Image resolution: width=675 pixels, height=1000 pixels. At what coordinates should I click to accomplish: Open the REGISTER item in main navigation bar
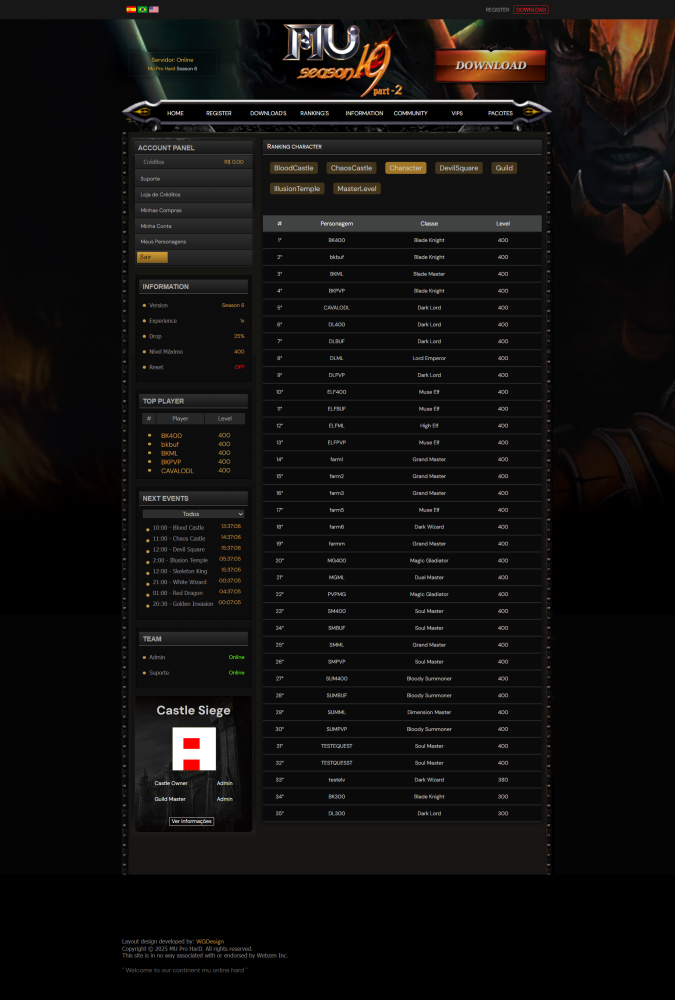pos(219,113)
